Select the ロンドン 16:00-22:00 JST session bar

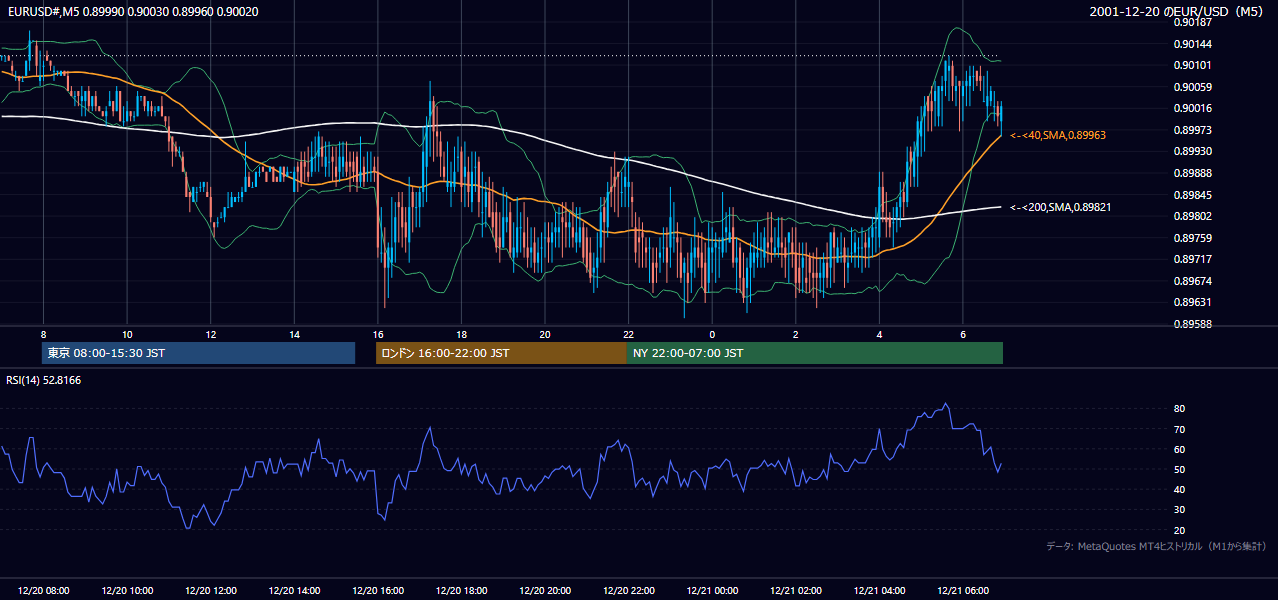(x=501, y=353)
